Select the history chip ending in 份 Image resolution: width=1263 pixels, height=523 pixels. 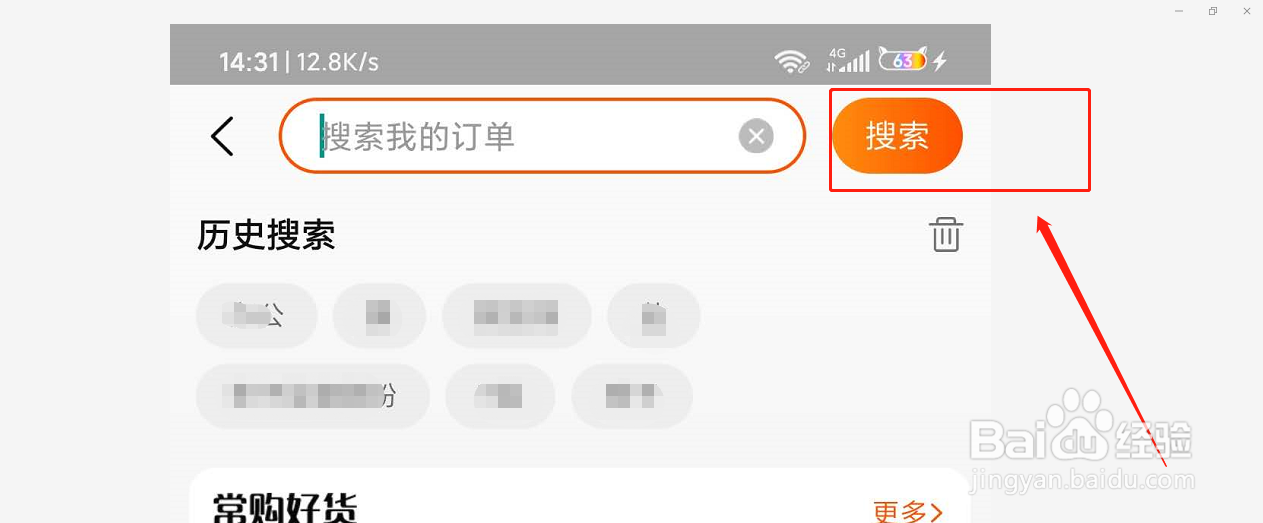tap(313, 396)
